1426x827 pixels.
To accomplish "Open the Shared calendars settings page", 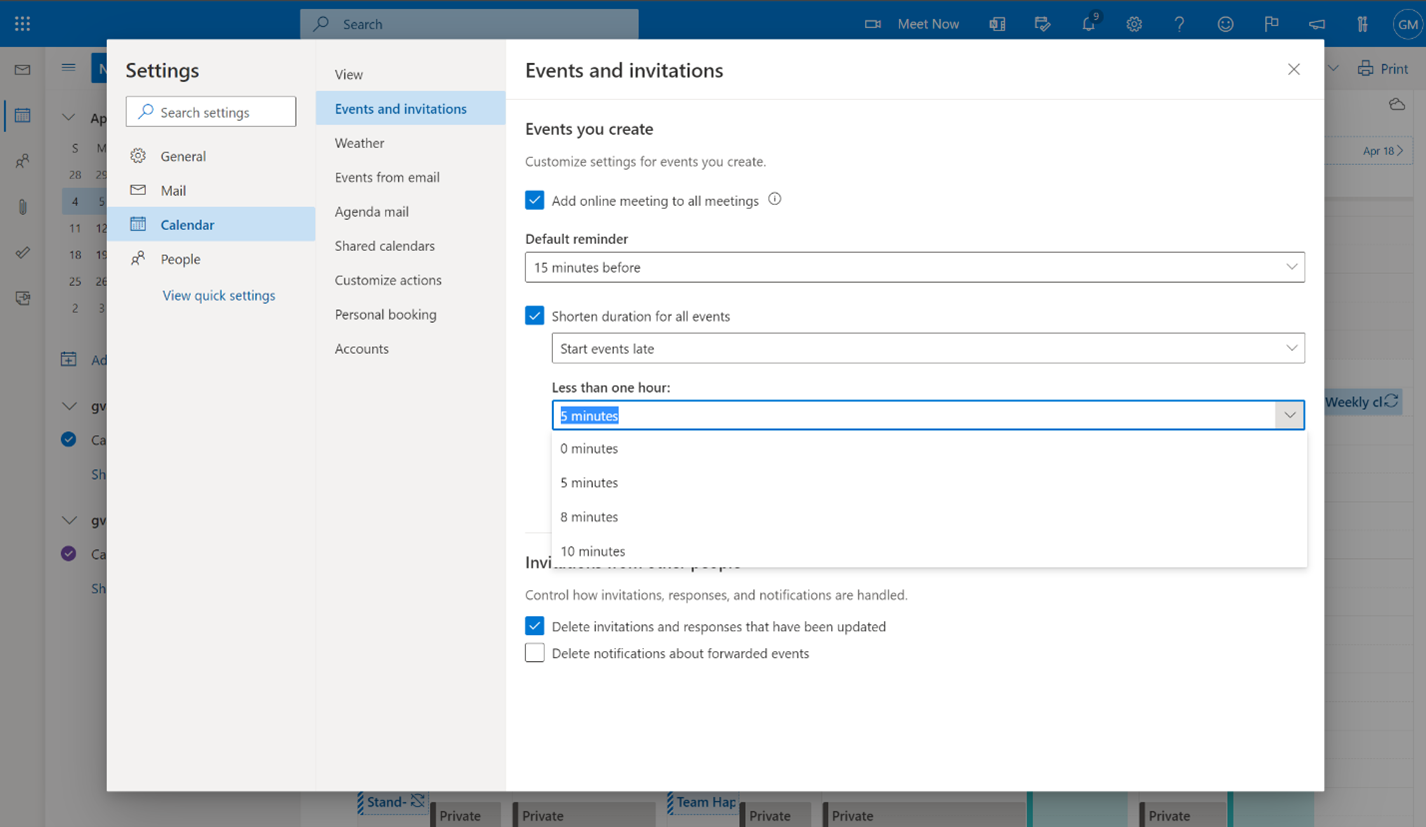I will pos(384,245).
